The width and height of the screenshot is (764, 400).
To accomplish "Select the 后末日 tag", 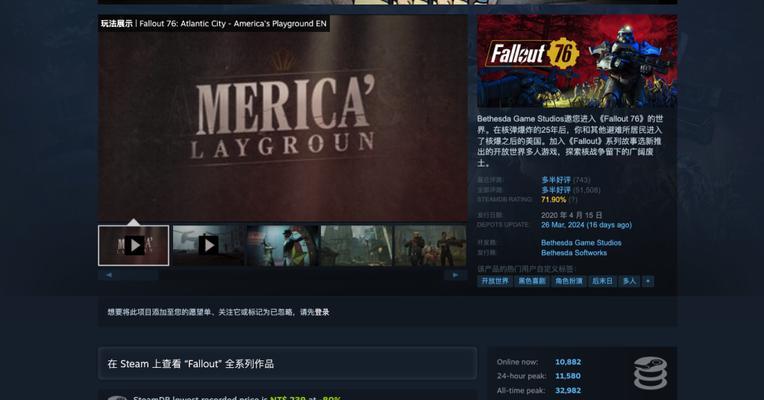I will (602, 281).
